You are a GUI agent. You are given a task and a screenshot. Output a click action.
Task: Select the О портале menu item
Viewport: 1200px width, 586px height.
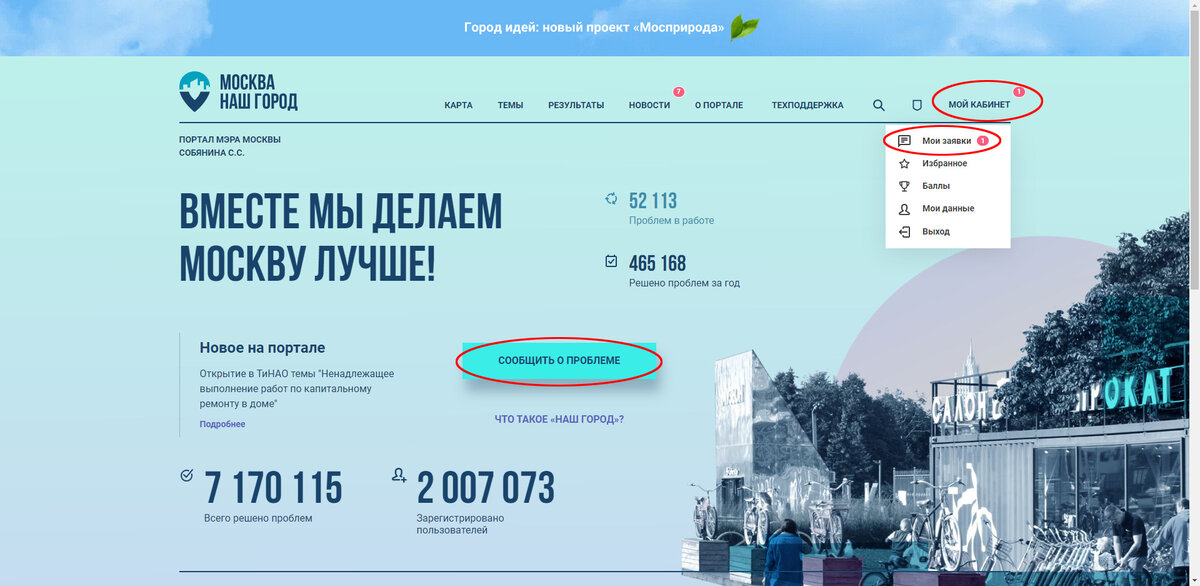(x=719, y=105)
